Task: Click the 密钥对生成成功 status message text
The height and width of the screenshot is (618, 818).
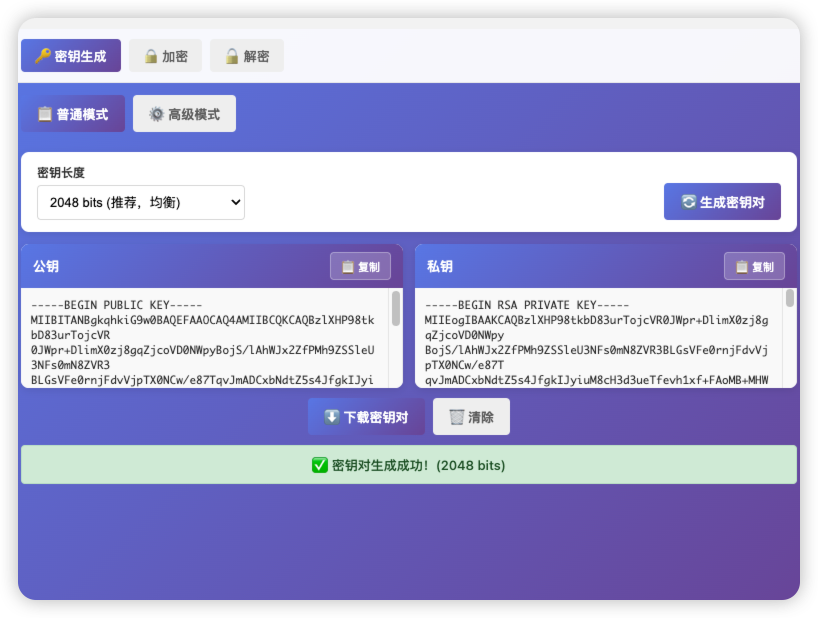Action: [418, 465]
